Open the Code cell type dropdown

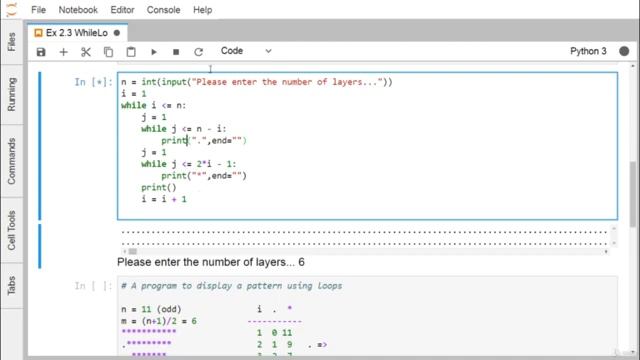[x=246, y=51]
